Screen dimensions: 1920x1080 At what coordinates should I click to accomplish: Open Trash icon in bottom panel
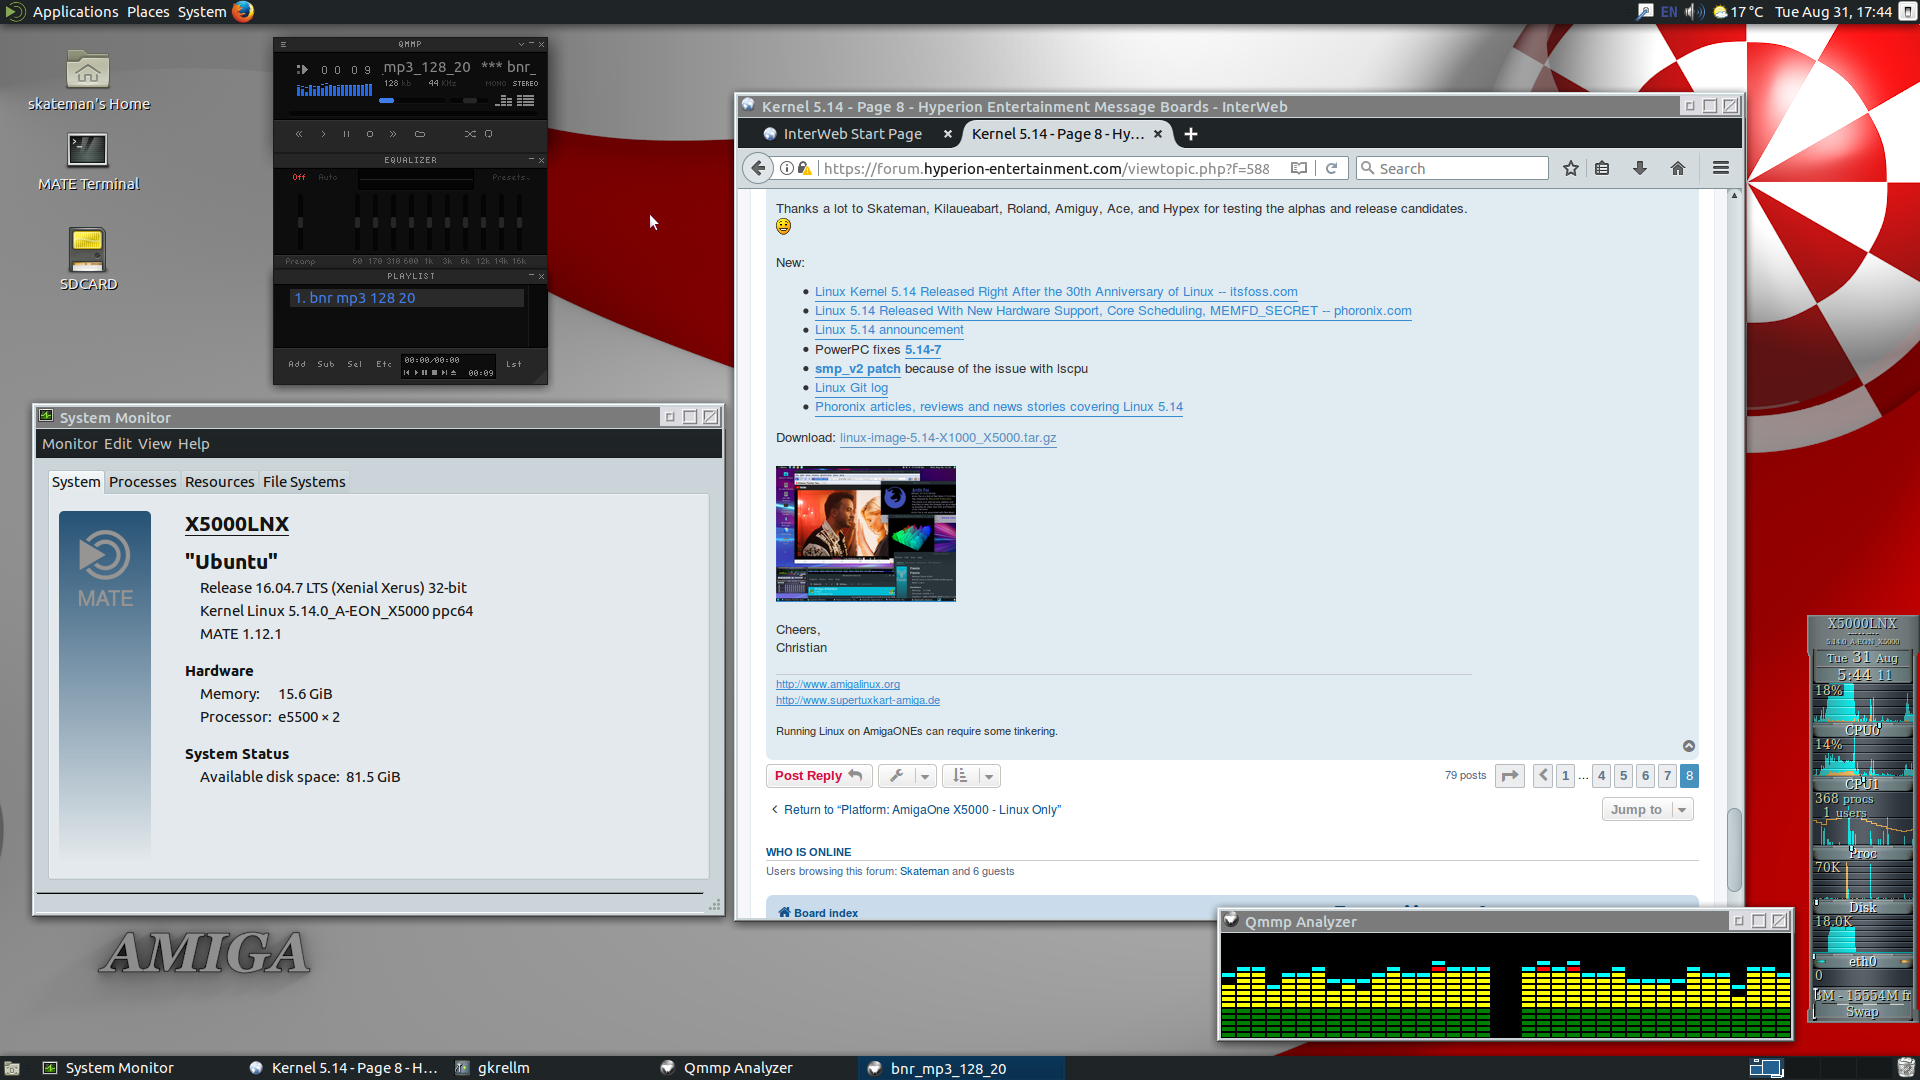(1906, 1068)
